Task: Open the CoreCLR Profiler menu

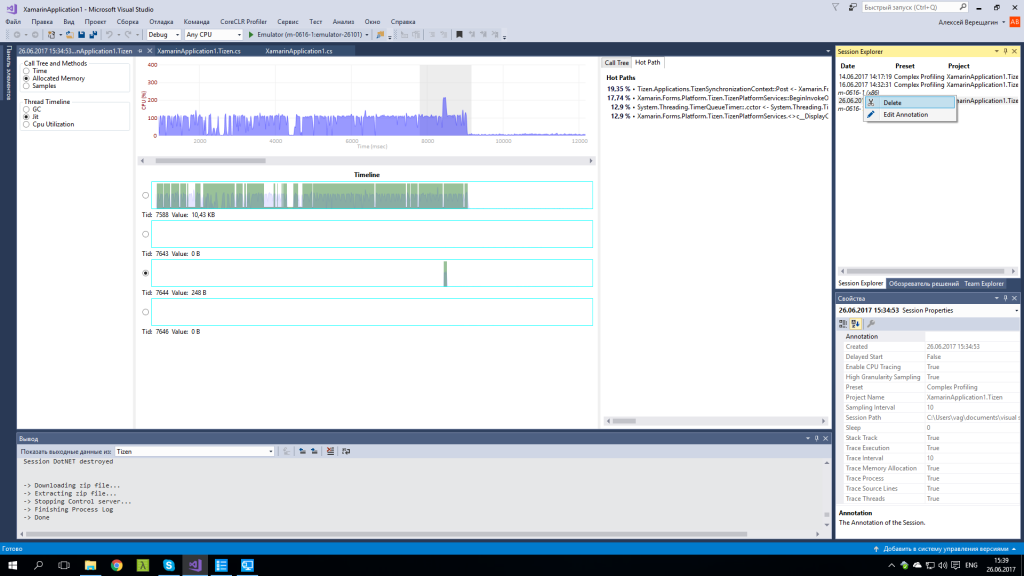Action: coord(244,22)
